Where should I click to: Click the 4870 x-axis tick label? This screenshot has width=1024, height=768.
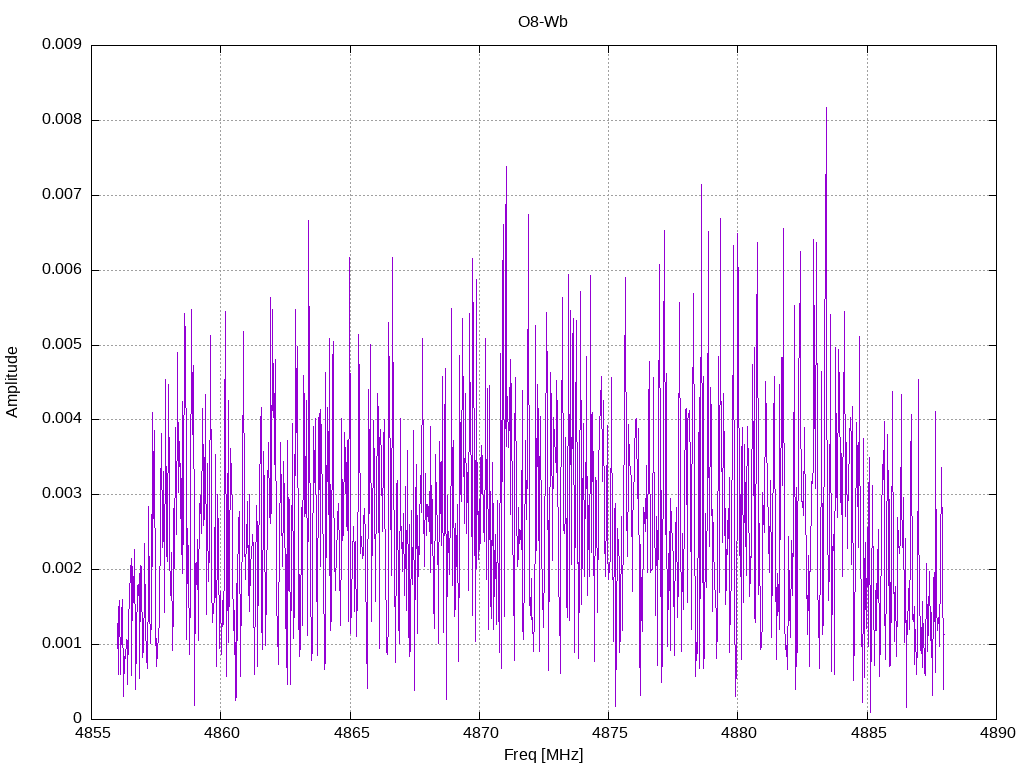480,733
